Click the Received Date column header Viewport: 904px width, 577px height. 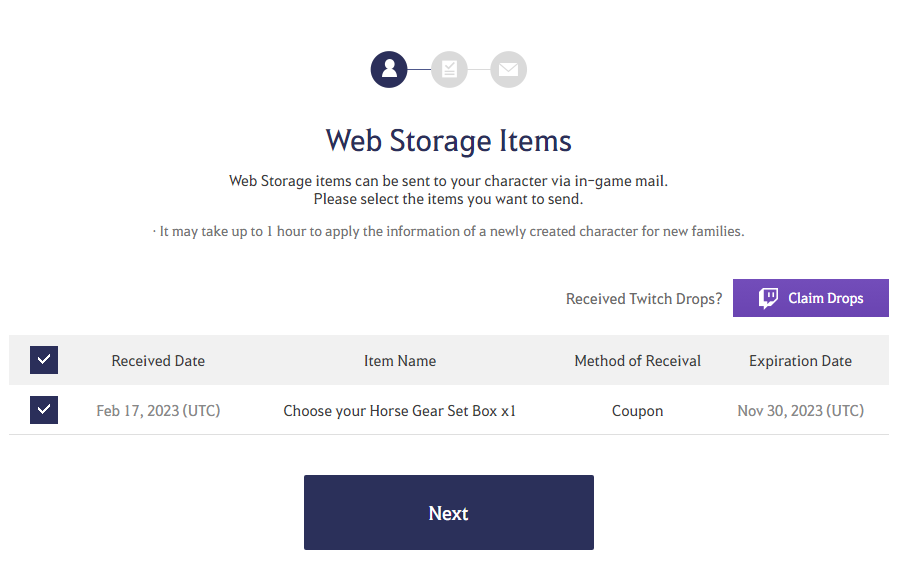coord(158,361)
